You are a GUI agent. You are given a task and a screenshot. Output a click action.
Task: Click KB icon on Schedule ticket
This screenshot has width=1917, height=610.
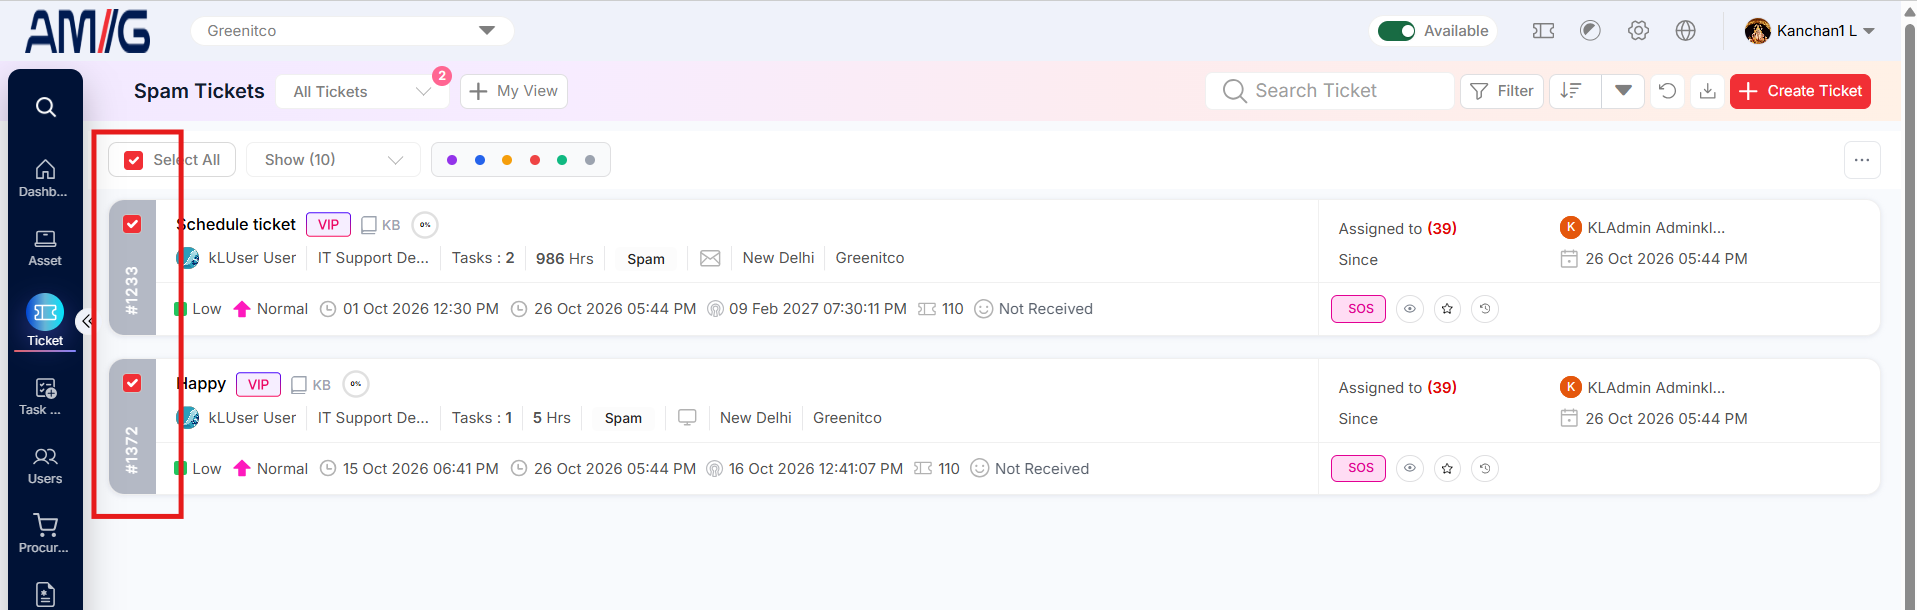(380, 225)
